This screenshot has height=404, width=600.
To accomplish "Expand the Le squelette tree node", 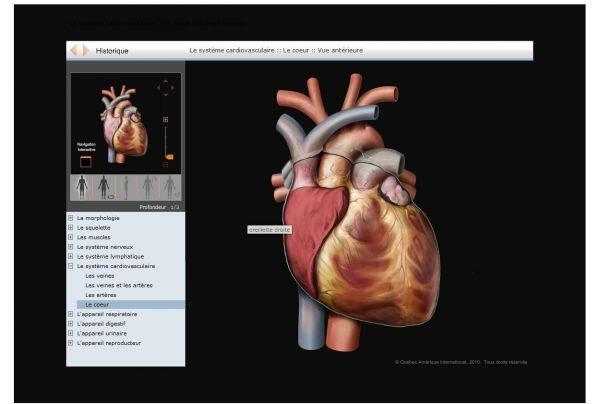I will (x=70, y=228).
